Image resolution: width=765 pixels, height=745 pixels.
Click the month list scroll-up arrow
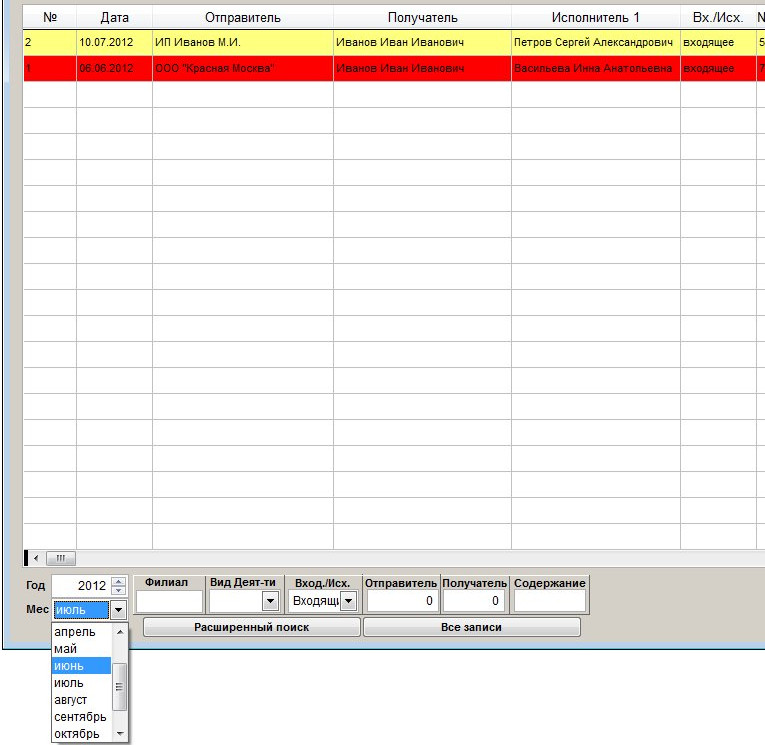120,632
